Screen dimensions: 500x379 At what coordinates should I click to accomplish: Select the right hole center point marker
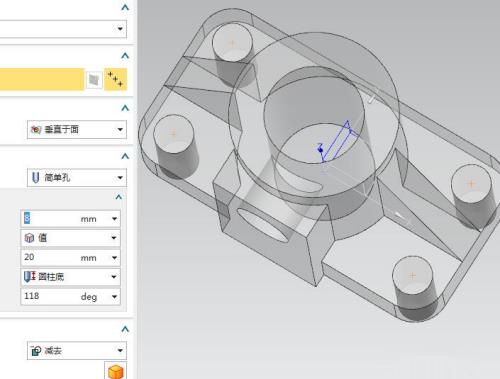[x=471, y=183]
